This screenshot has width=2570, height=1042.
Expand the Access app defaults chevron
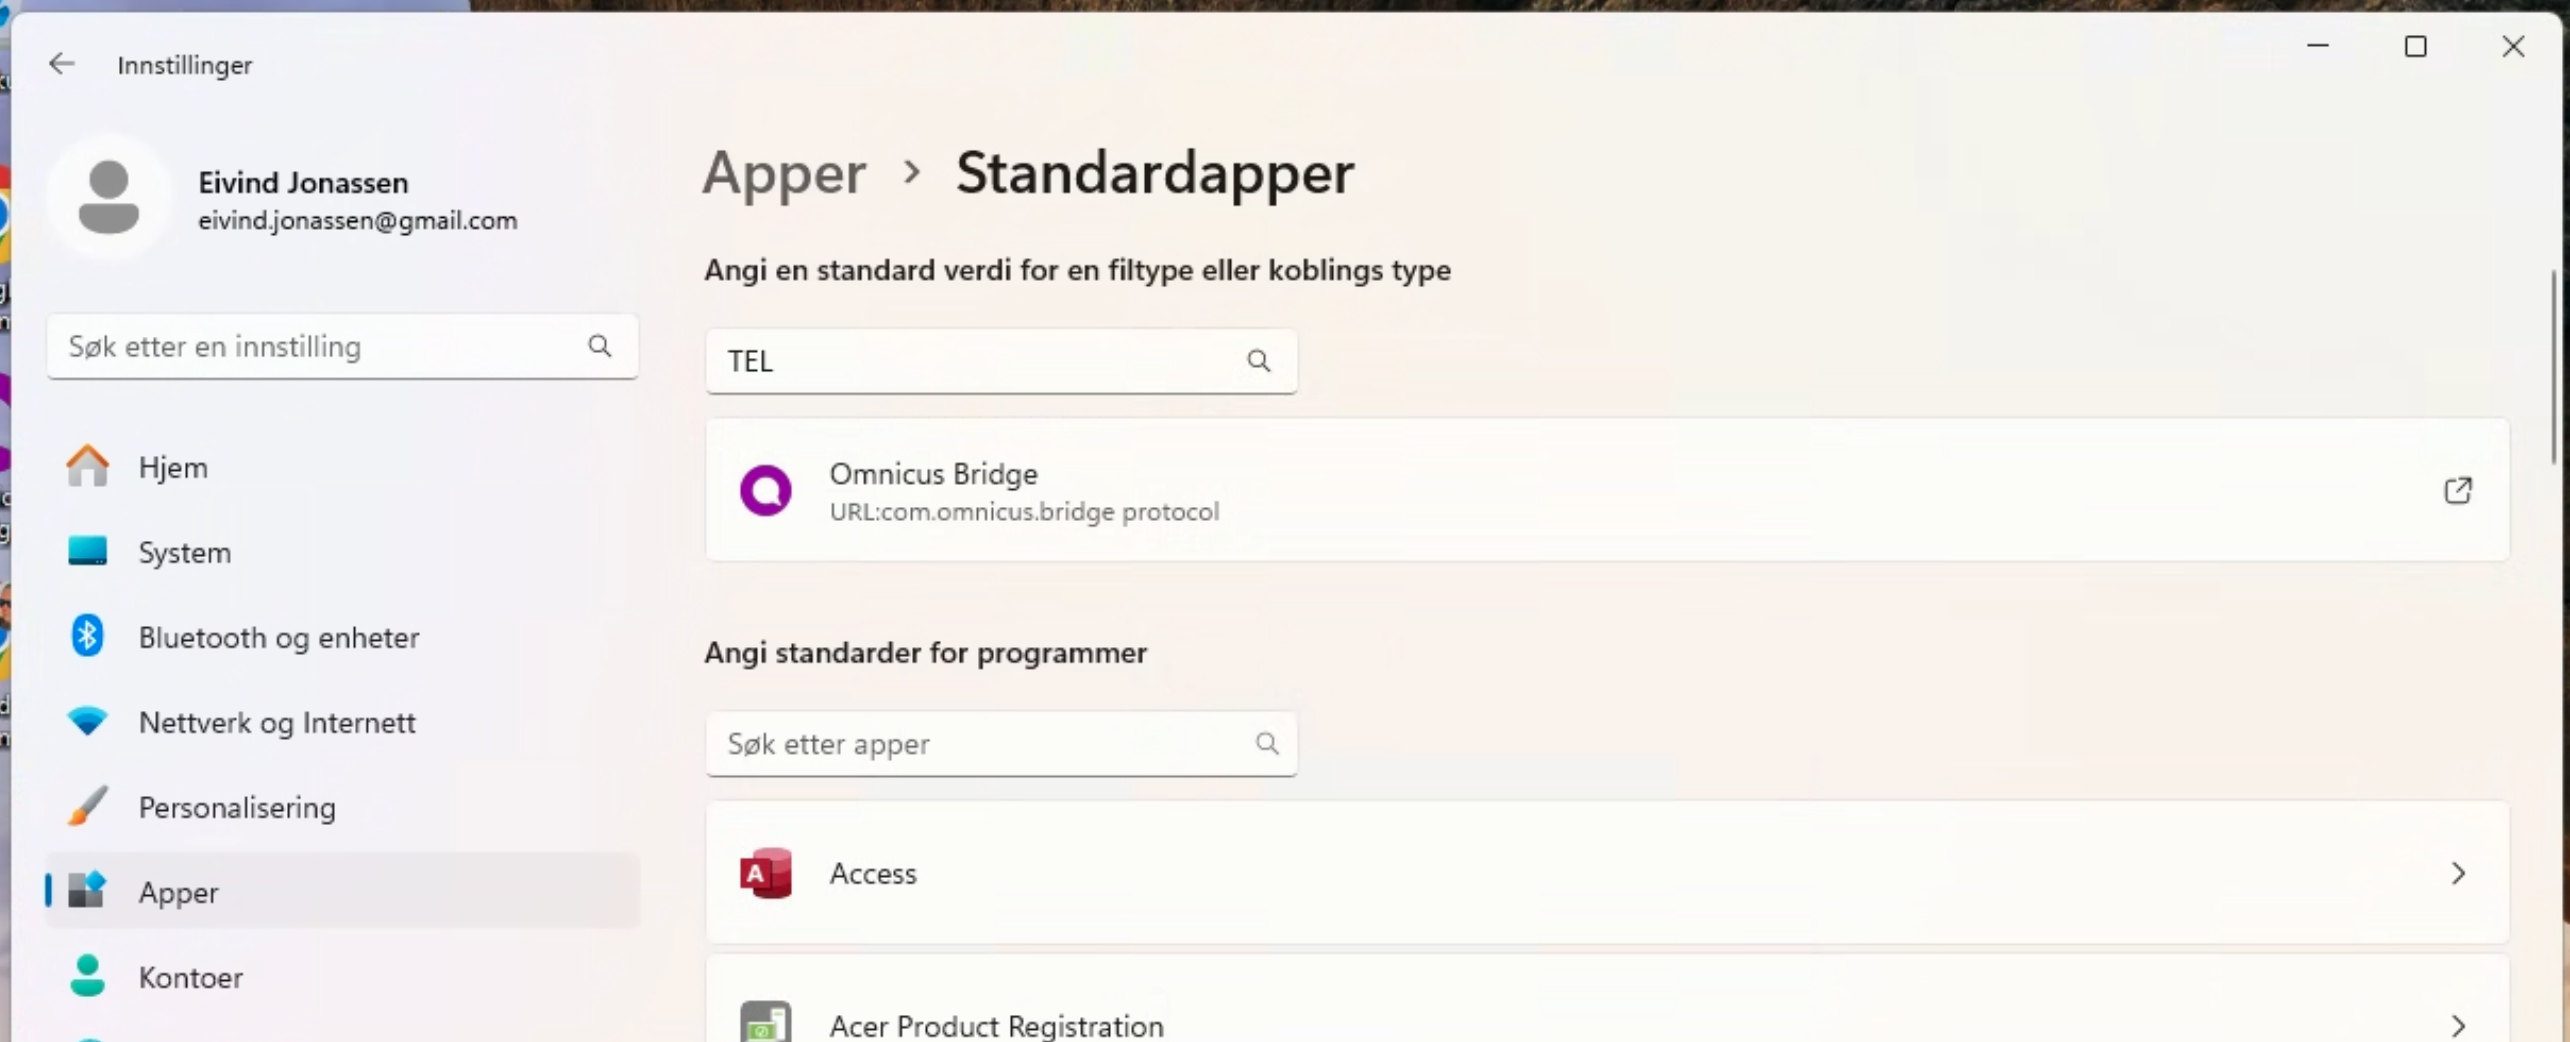click(2457, 873)
